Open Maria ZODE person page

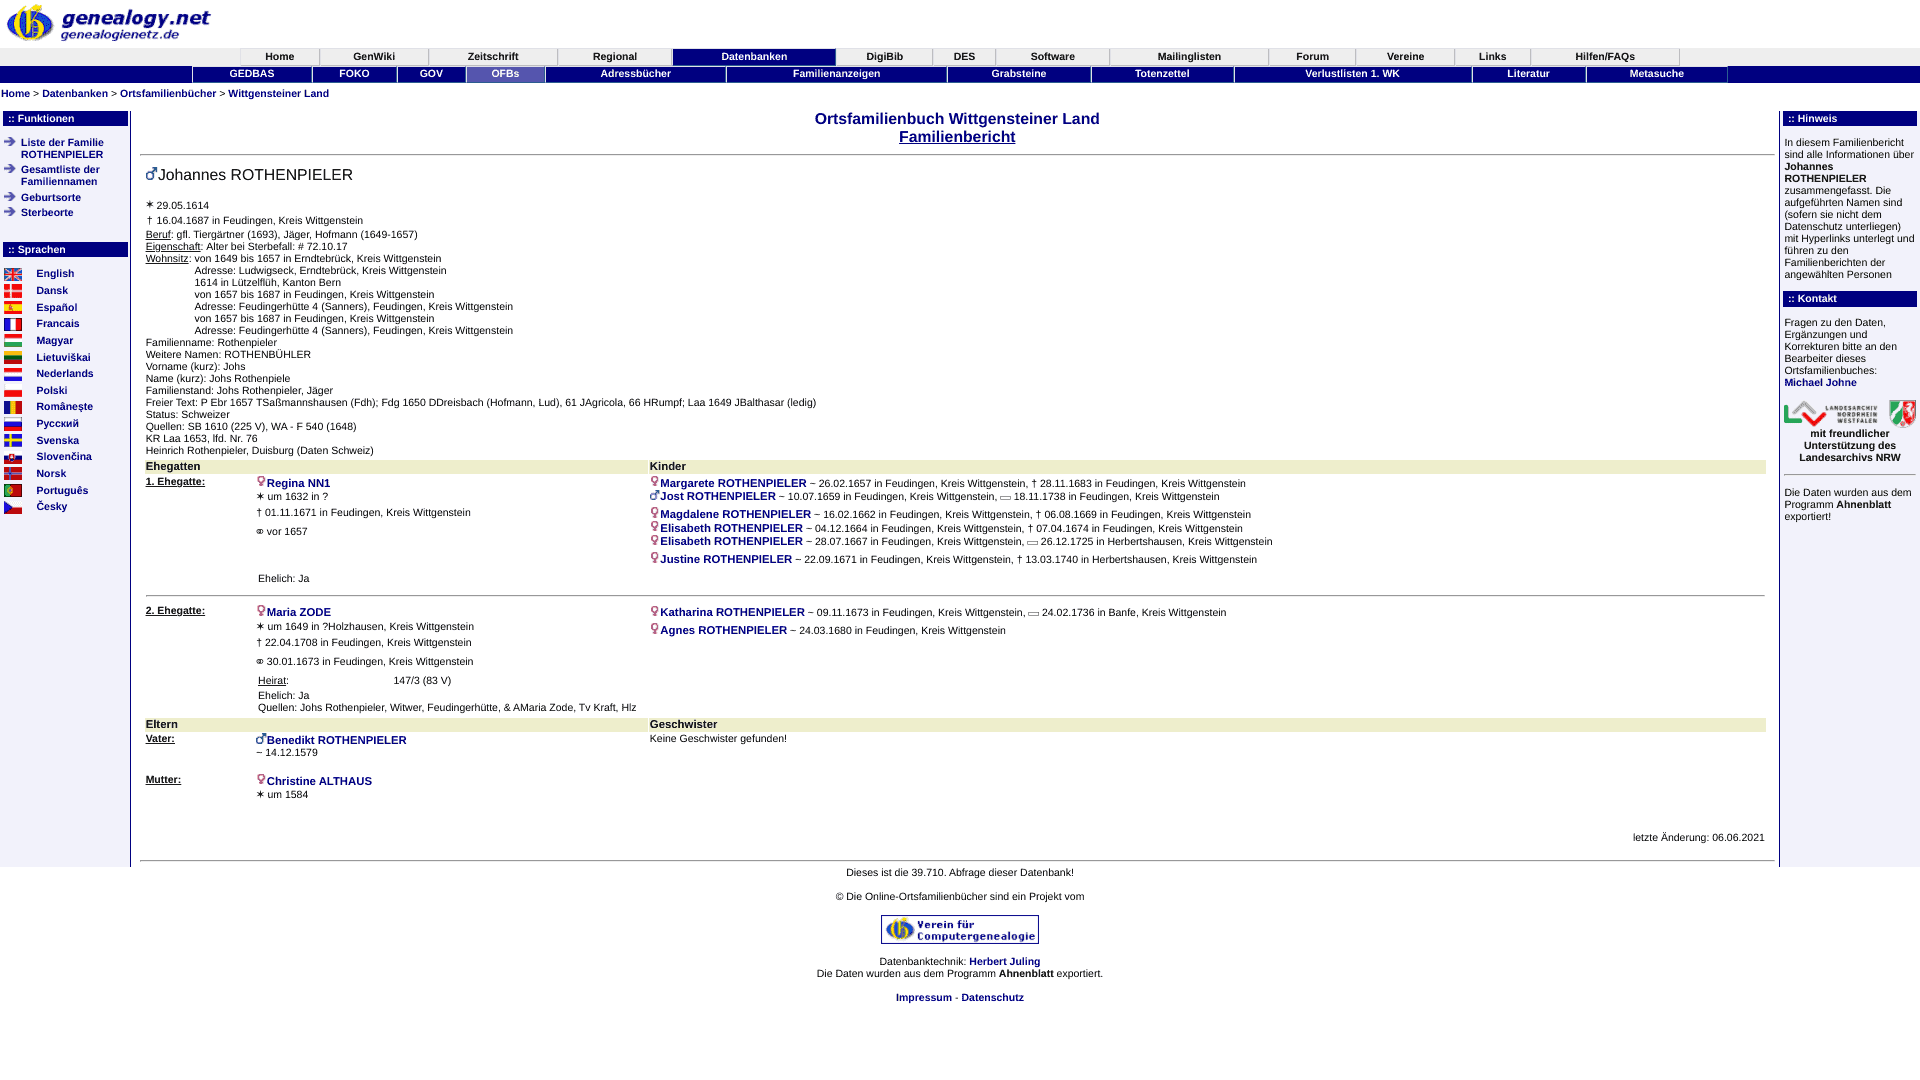click(299, 613)
